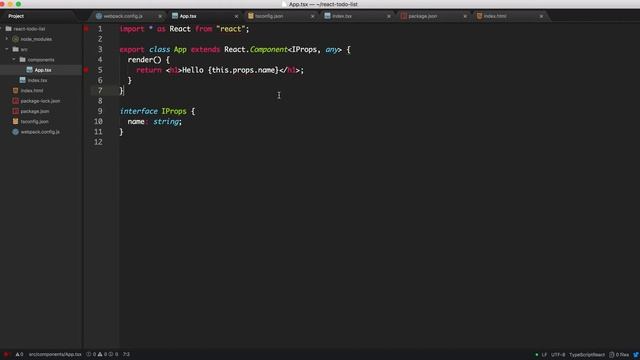Viewport: 640px width, 360px height.
Task: Close the package.json tab
Action: pyautogui.click(x=465, y=16)
